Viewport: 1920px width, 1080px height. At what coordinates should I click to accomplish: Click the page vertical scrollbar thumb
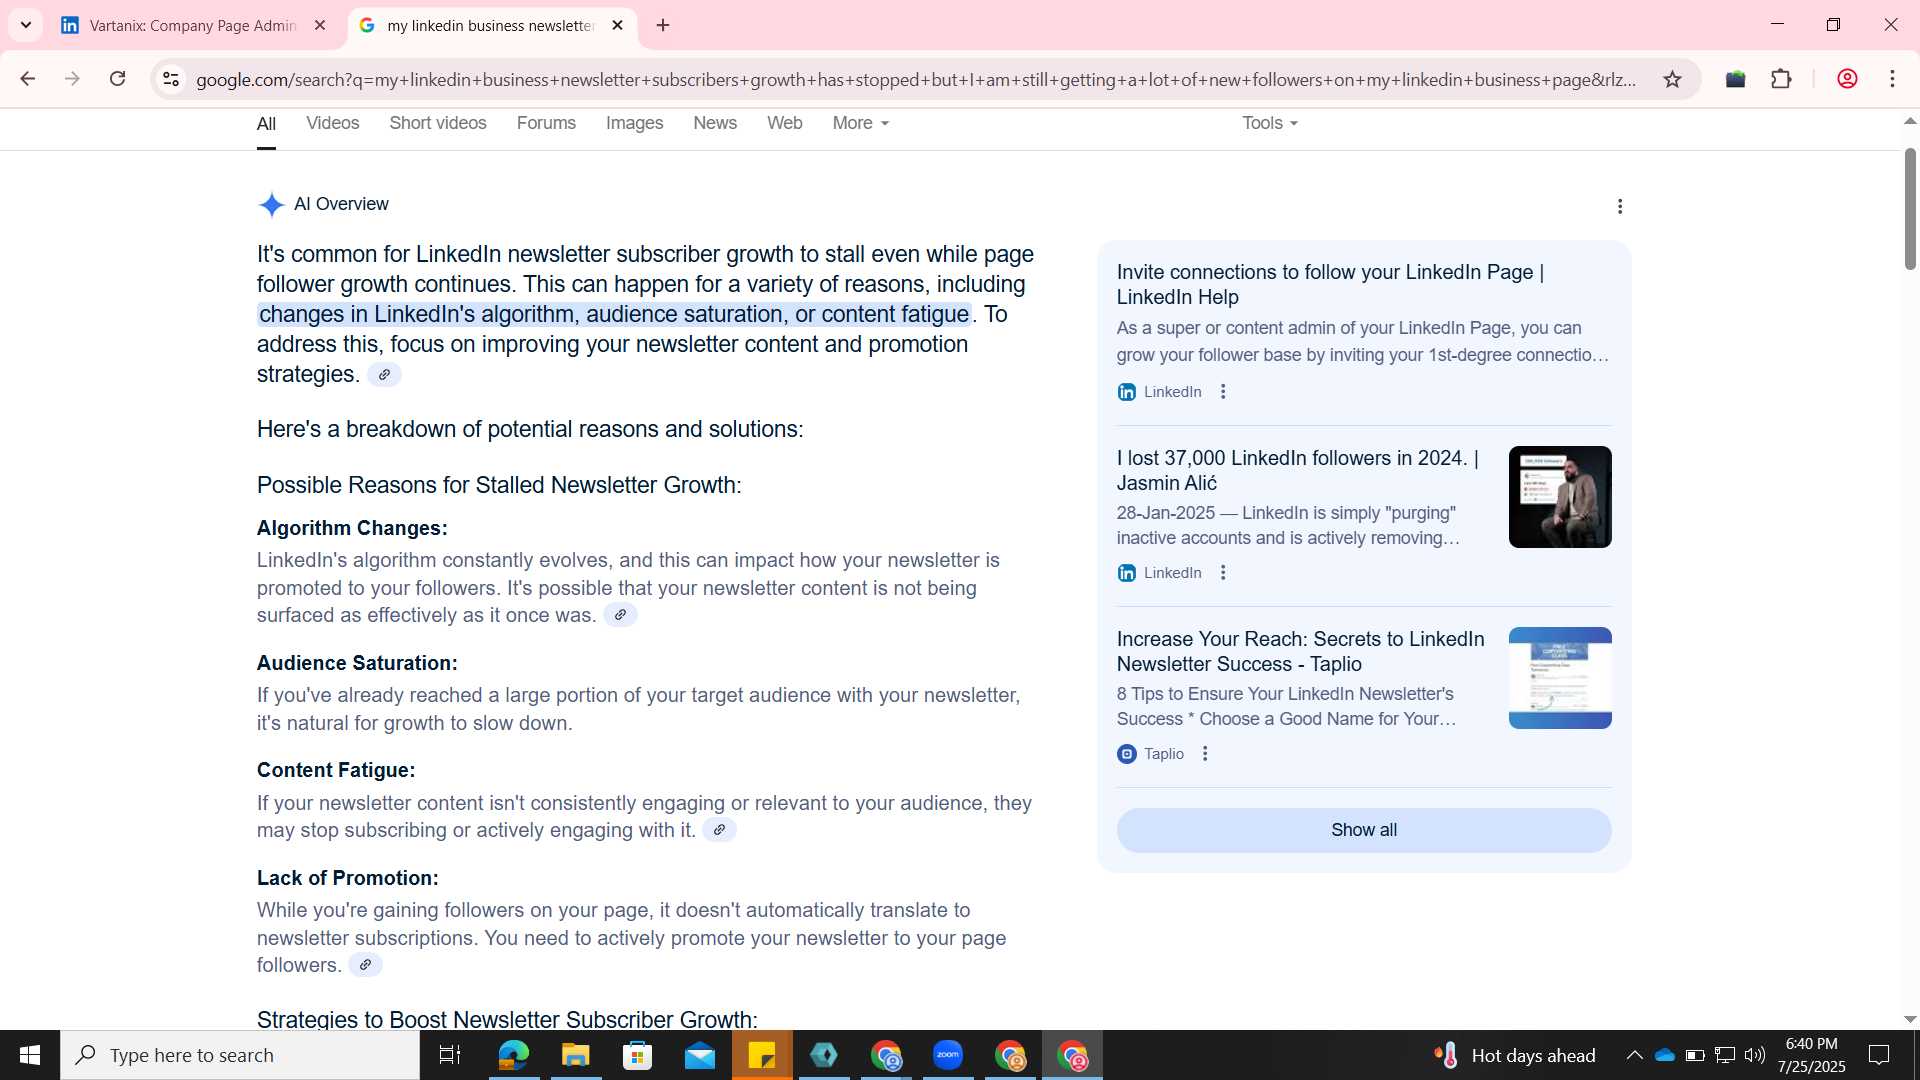click(1910, 208)
